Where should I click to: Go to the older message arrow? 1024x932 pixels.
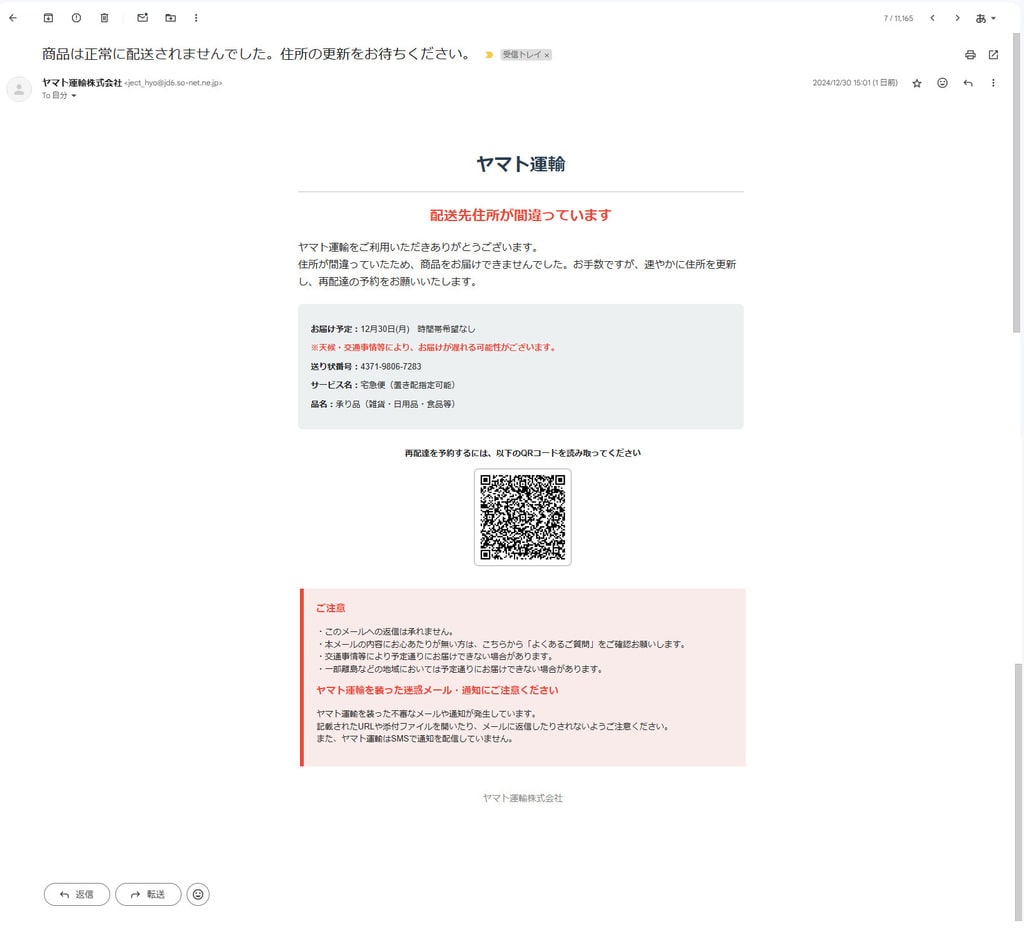(x=957, y=18)
